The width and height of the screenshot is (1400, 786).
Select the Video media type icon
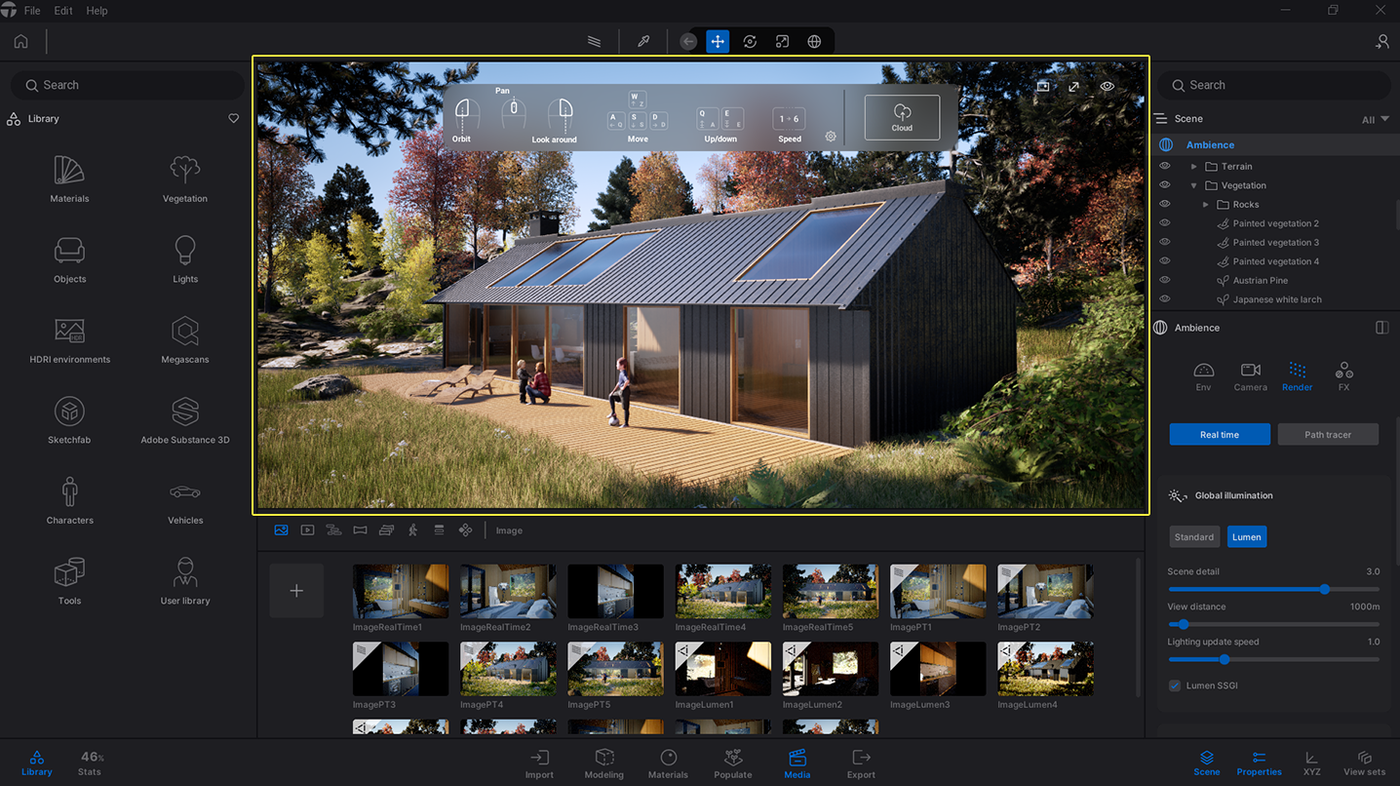pyautogui.click(x=307, y=530)
